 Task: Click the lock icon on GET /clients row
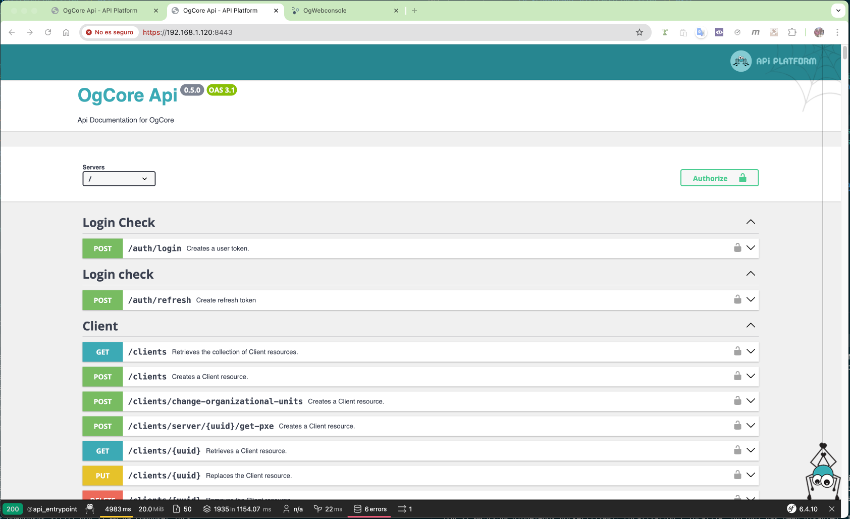pyautogui.click(x=737, y=351)
